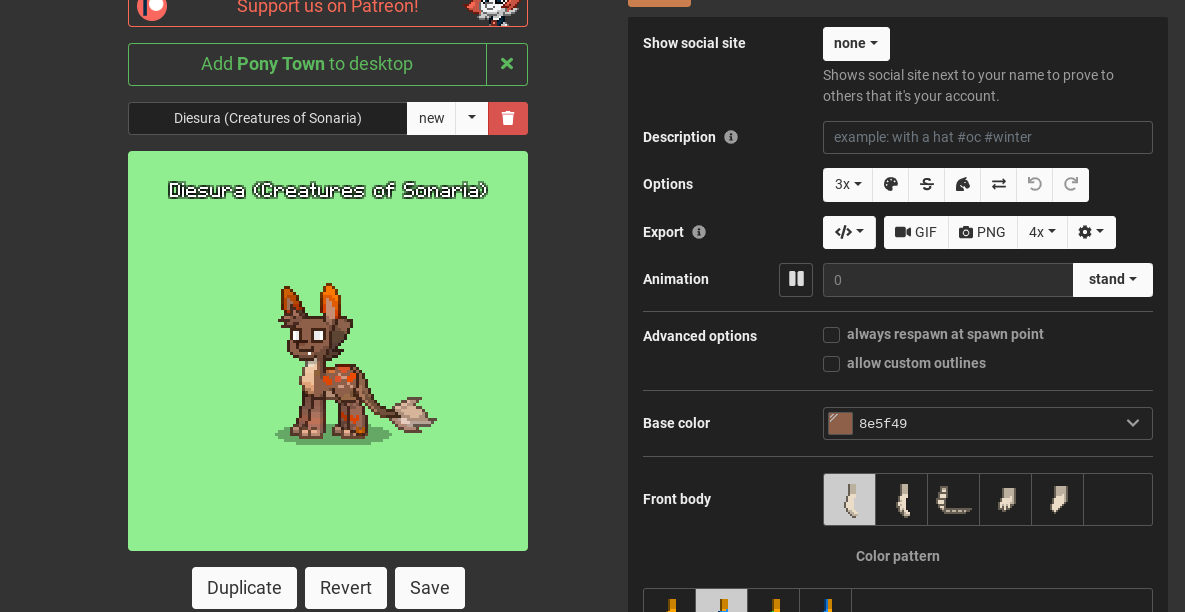1185x612 pixels.
Task: Open the stand animation dropdown
Action: [x=1112, y=280]
